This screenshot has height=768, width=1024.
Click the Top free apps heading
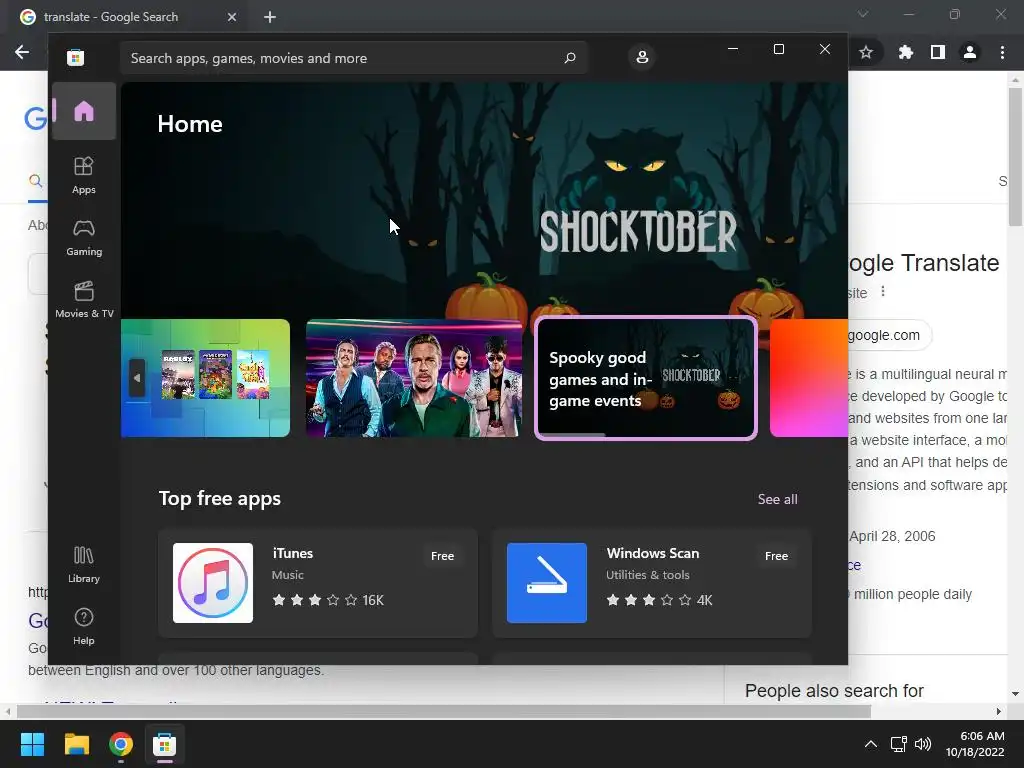point(219,499)
